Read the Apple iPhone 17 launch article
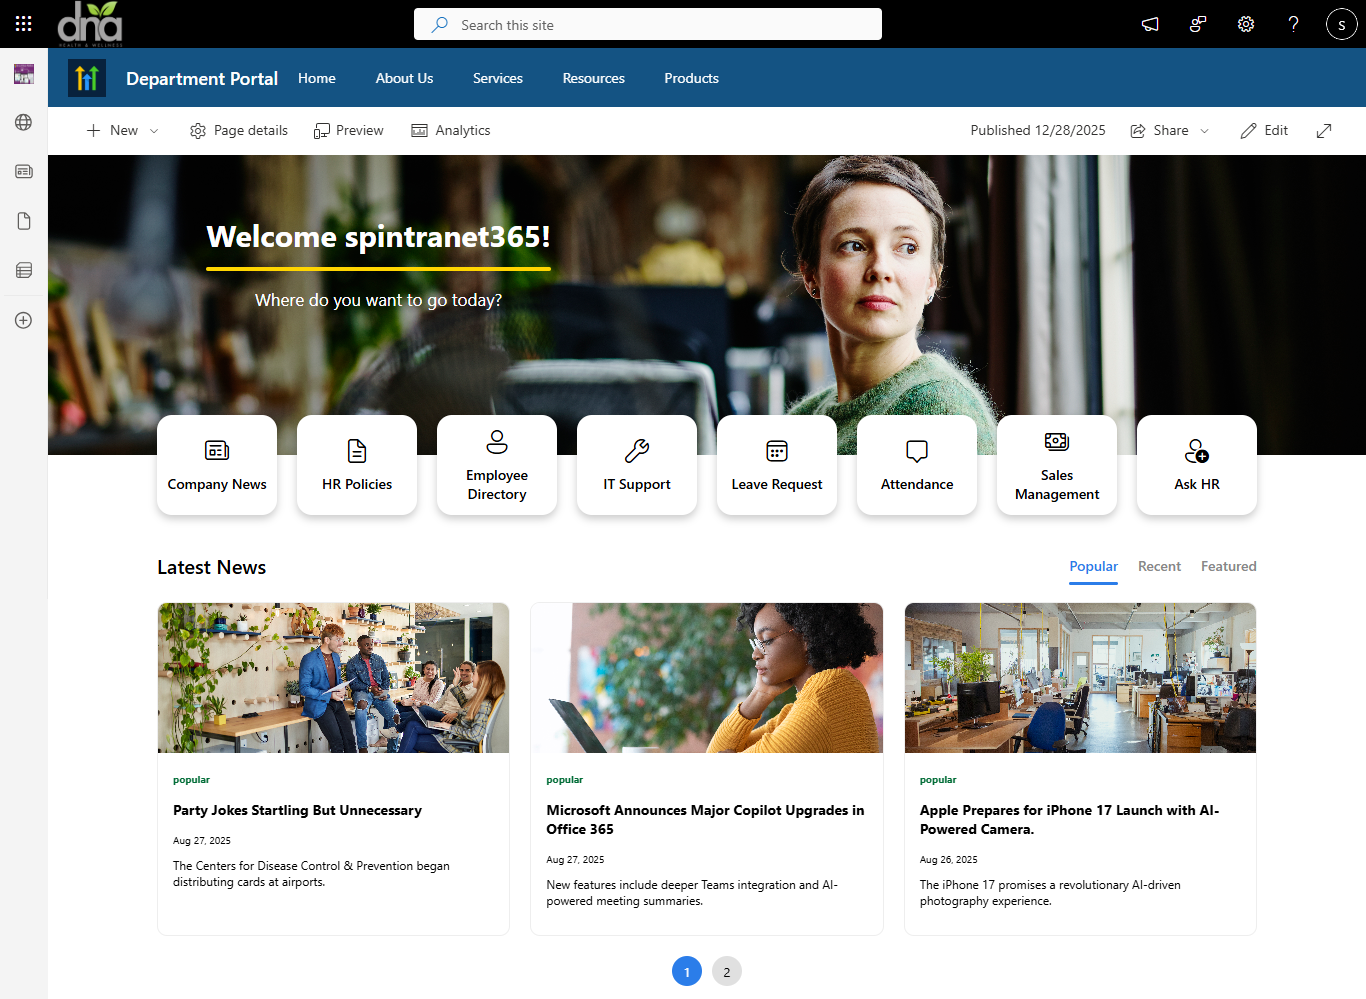The height and width of the screenshot is (999, 1366). click(x=1068, y=820)
